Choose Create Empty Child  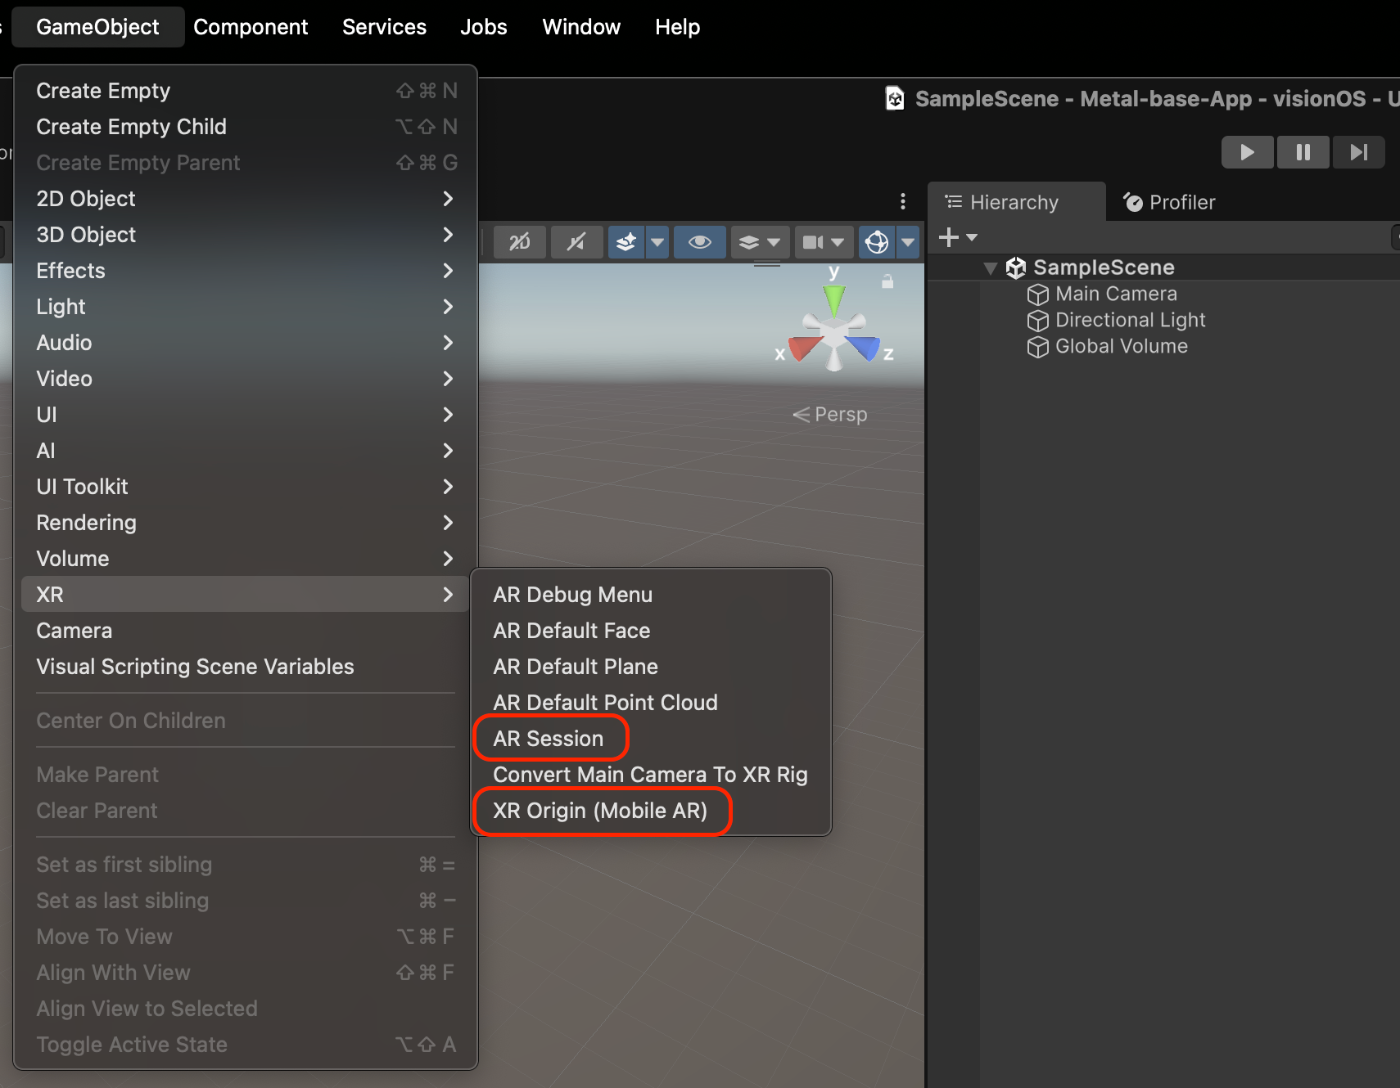(x=246, y=127)
